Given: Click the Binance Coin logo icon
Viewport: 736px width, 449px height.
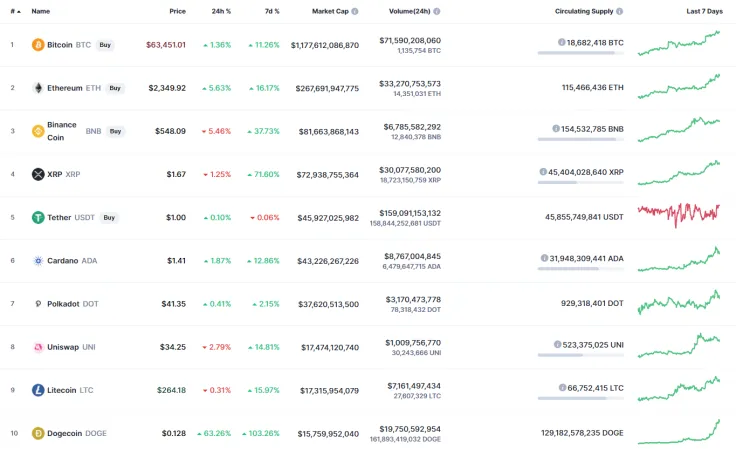Looking at the screenshot, I should click(38, 131).
